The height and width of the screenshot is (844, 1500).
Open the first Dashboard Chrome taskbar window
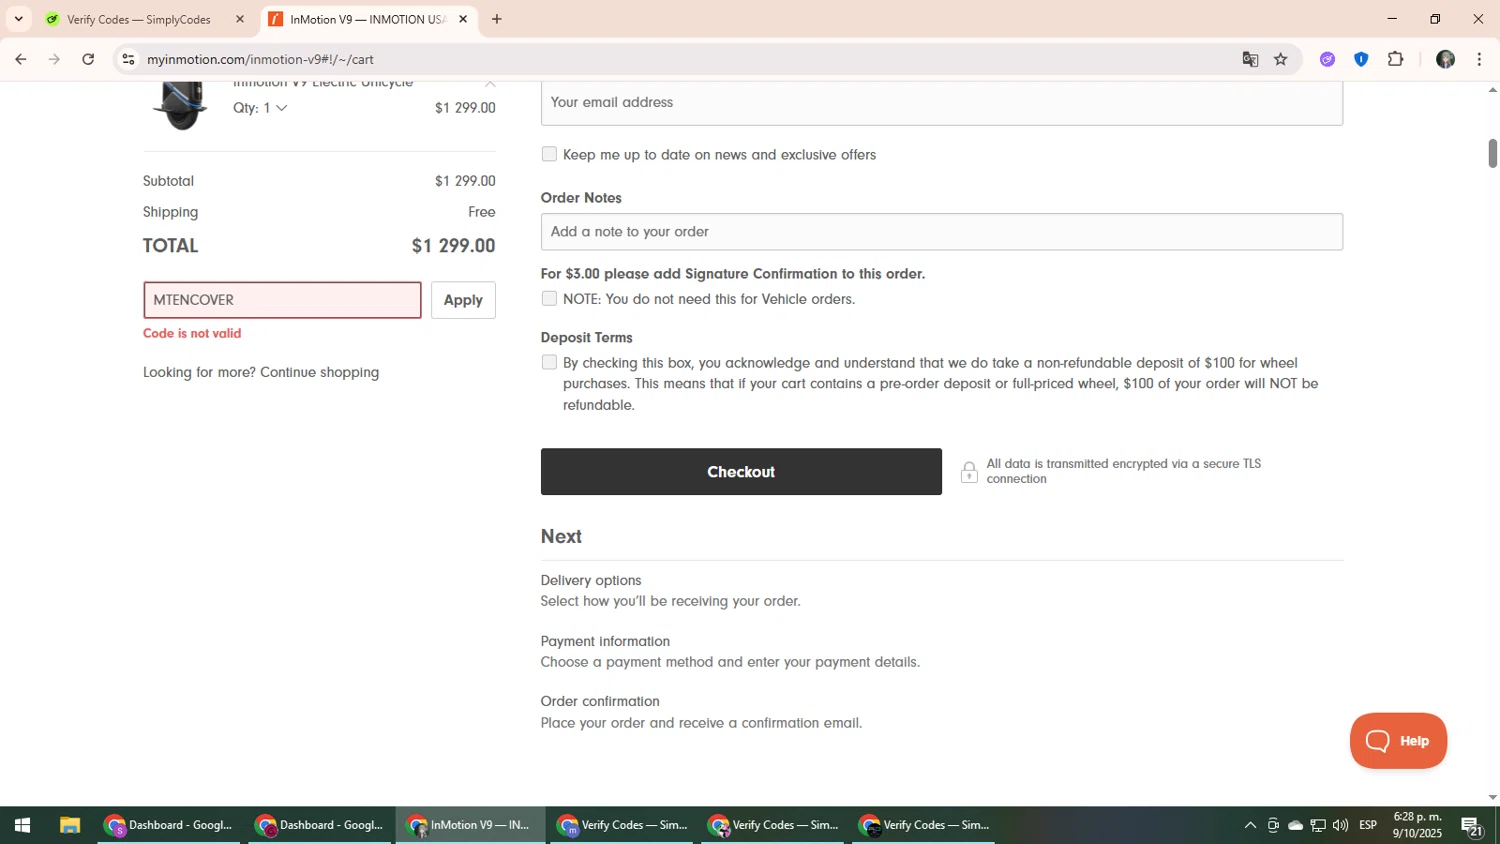(x=169, y=825)
